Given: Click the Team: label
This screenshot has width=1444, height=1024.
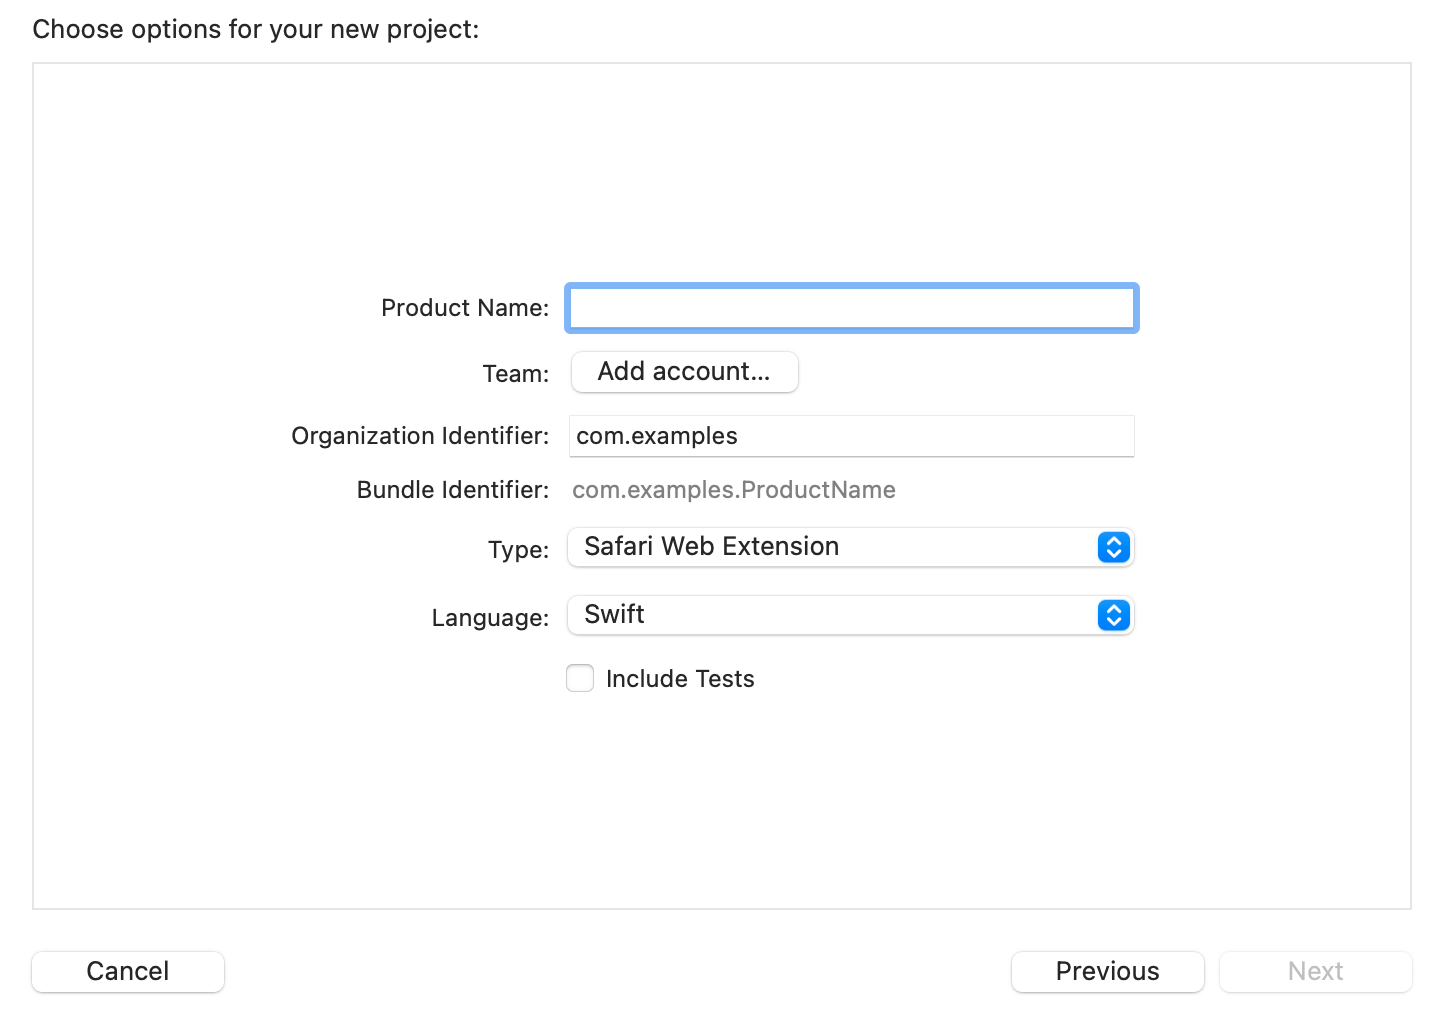Looking at the screenshot, I should coord(516,374).
